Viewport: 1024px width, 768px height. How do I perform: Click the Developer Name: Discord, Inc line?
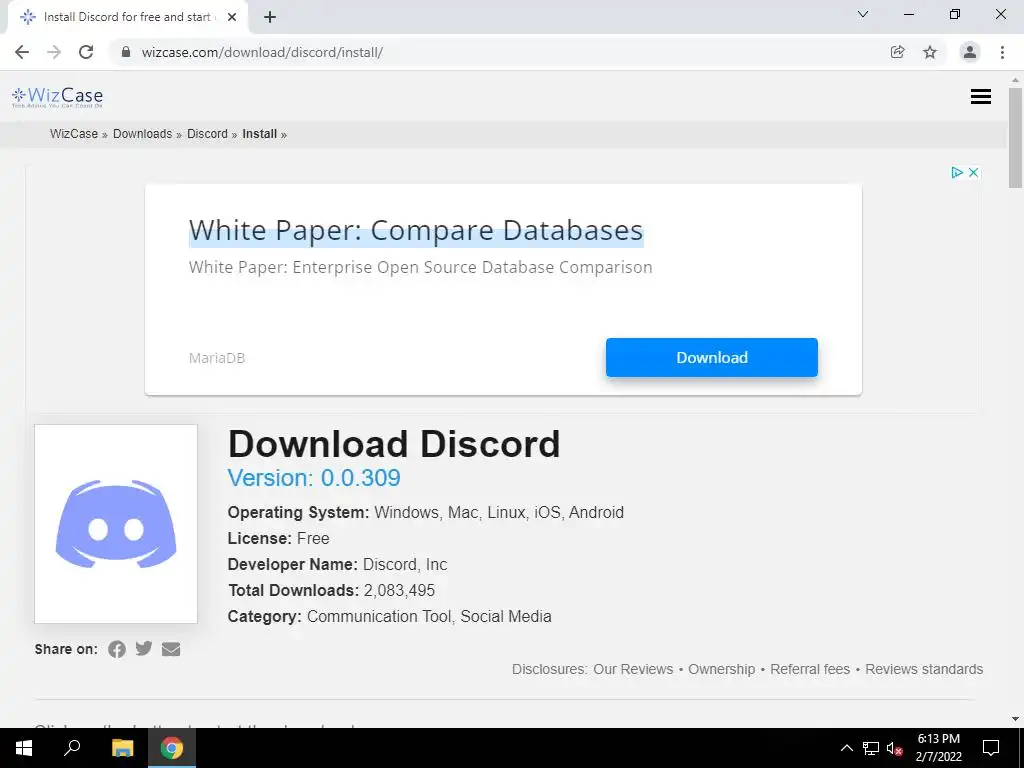click(x=337, y=564)
